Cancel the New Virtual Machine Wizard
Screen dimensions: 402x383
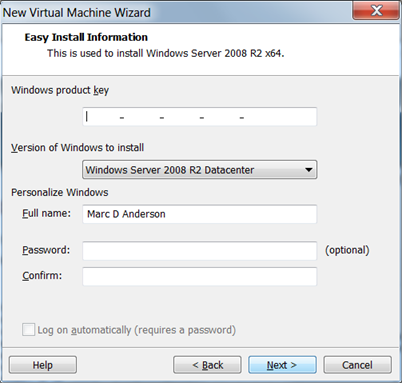pos(357,365)
